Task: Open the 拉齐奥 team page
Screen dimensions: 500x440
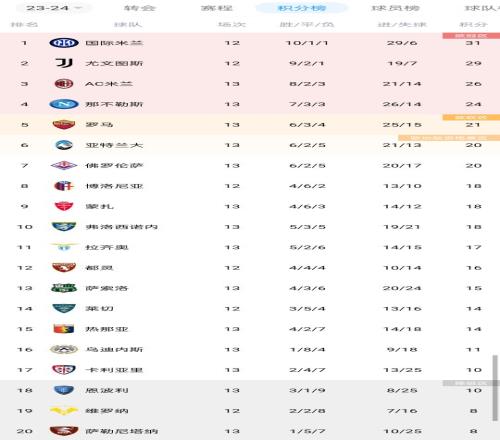Action: (x=107, y=247)
